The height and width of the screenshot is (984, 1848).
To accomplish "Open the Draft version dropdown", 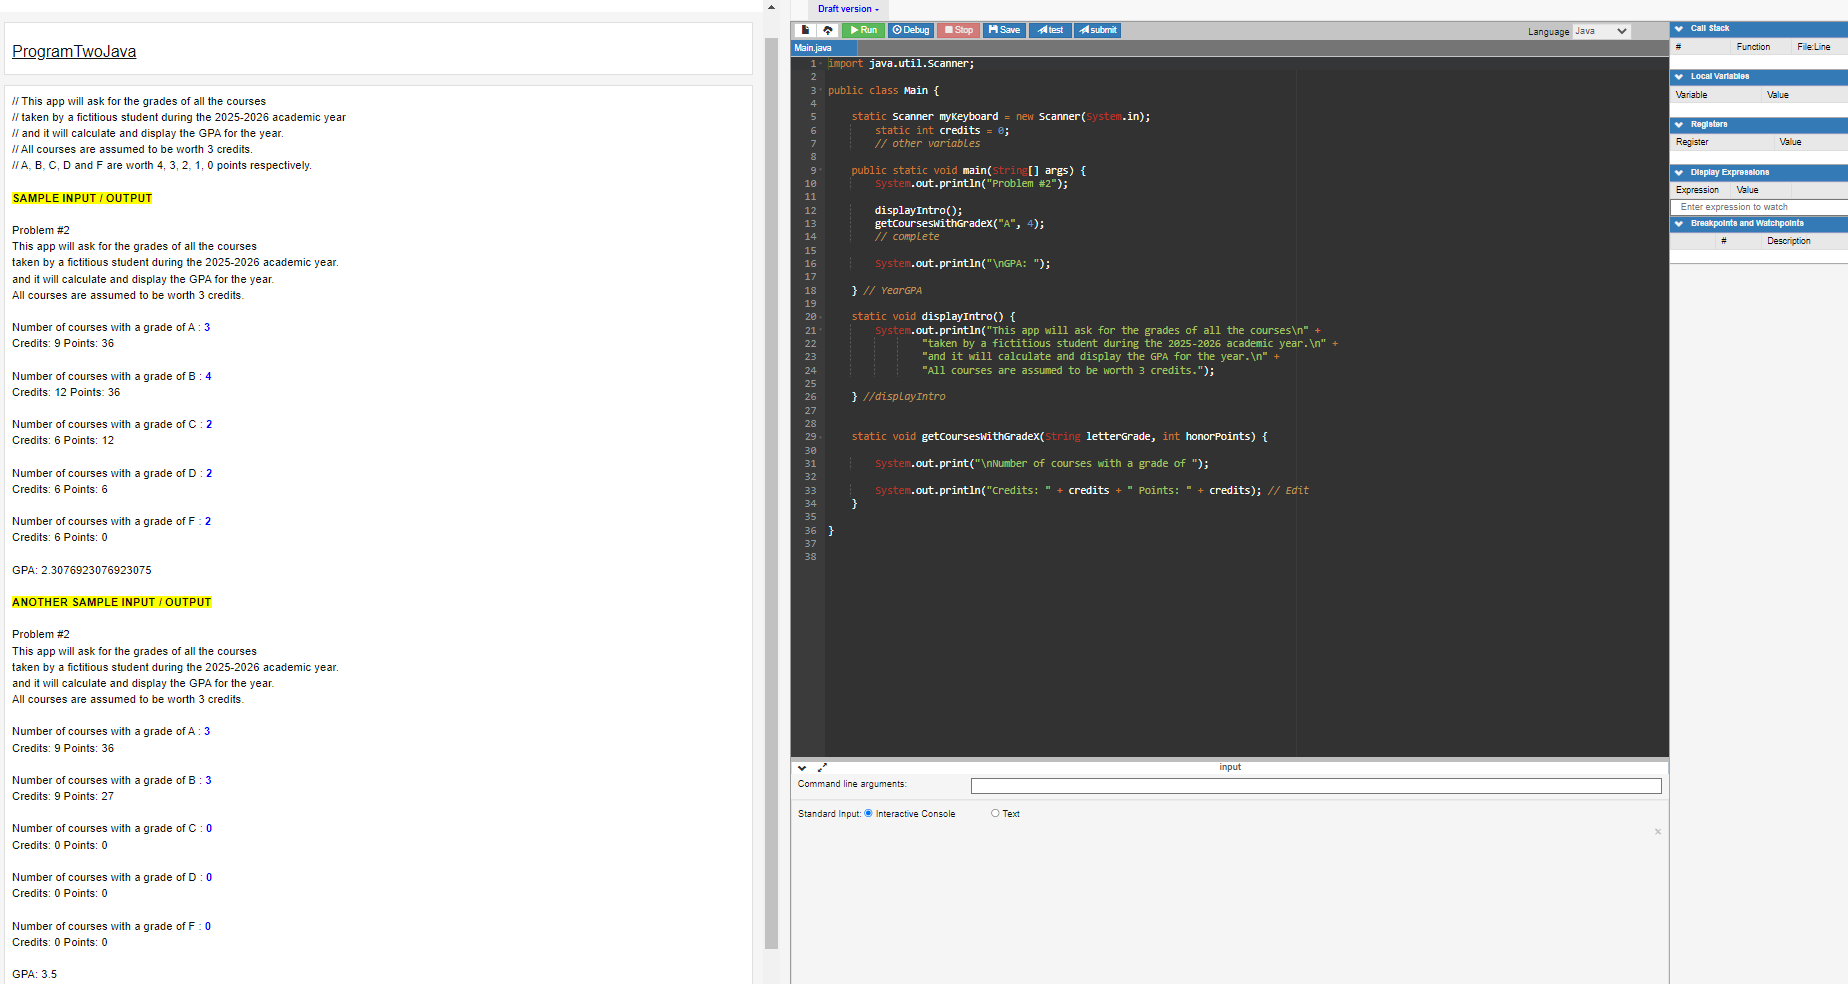I will [847, 9].
